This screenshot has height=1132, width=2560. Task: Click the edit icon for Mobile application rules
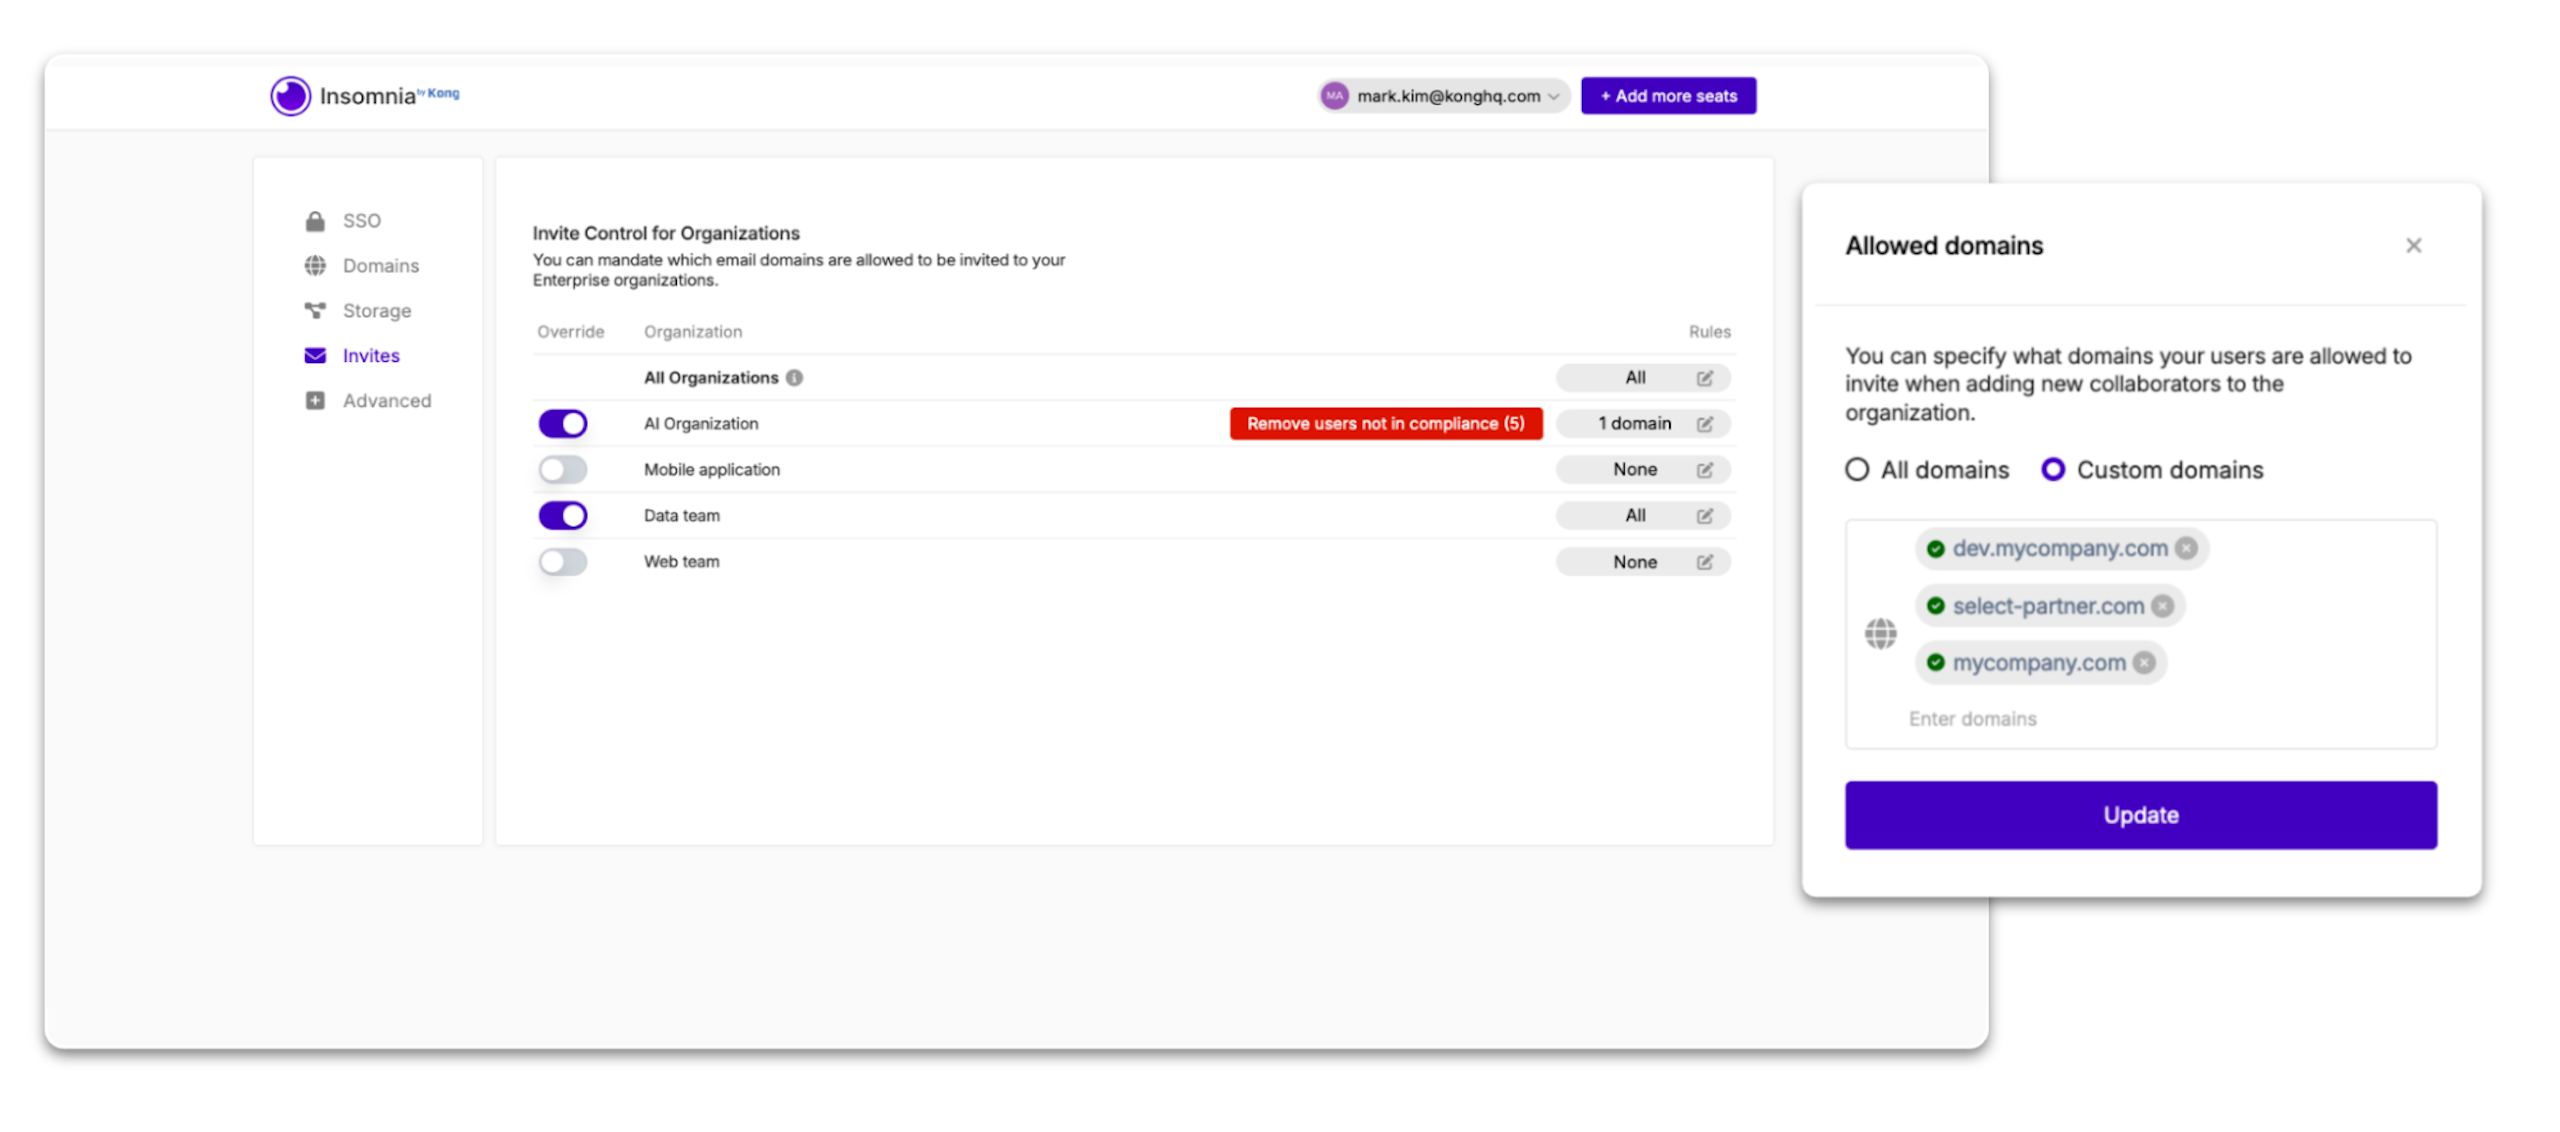1705,470
